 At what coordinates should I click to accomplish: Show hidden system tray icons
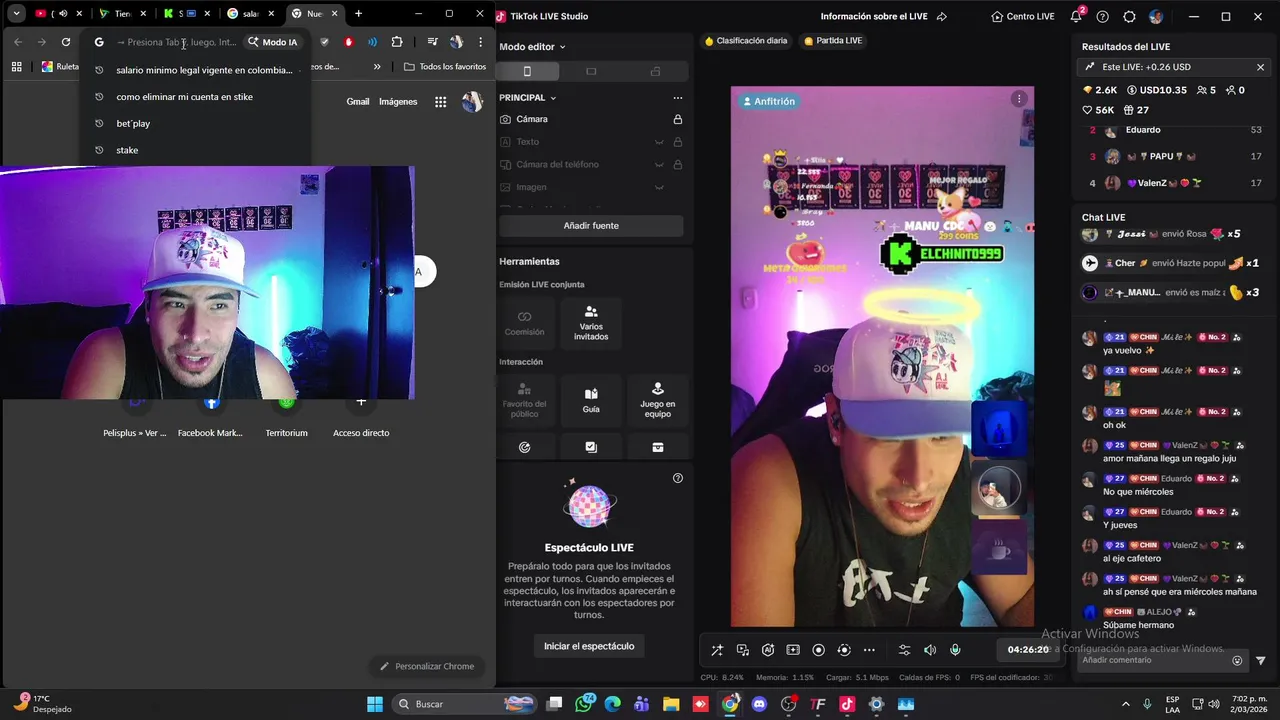coord(1126,704)
